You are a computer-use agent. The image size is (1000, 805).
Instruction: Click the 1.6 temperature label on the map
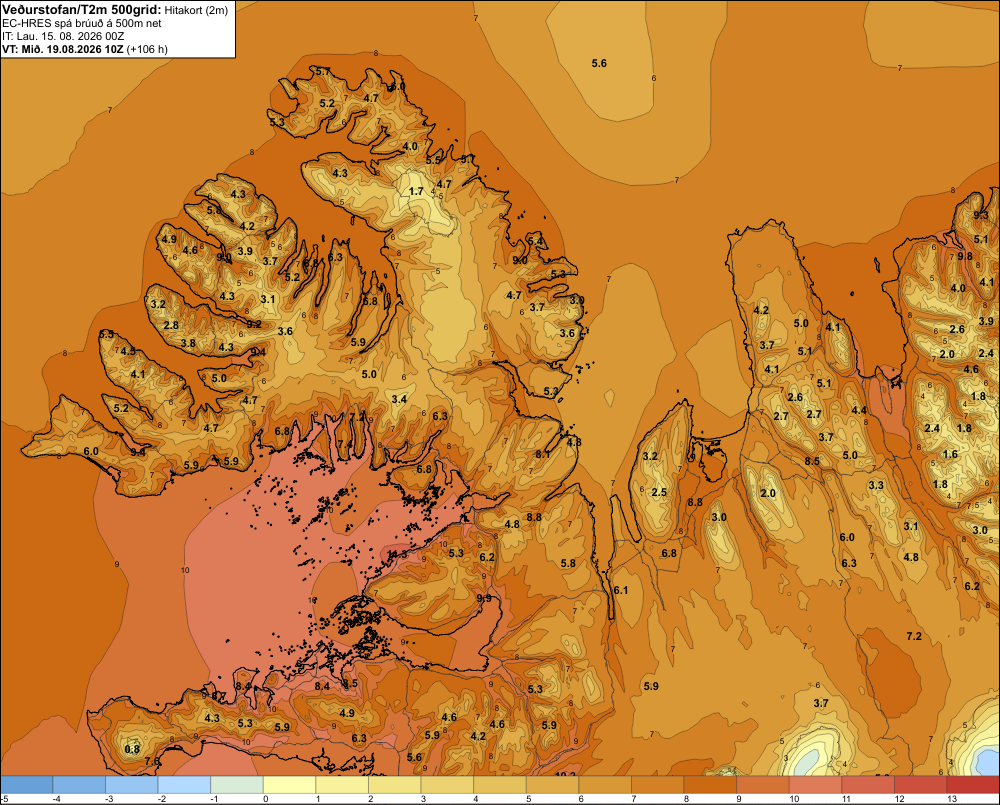[x=950, y=454]
